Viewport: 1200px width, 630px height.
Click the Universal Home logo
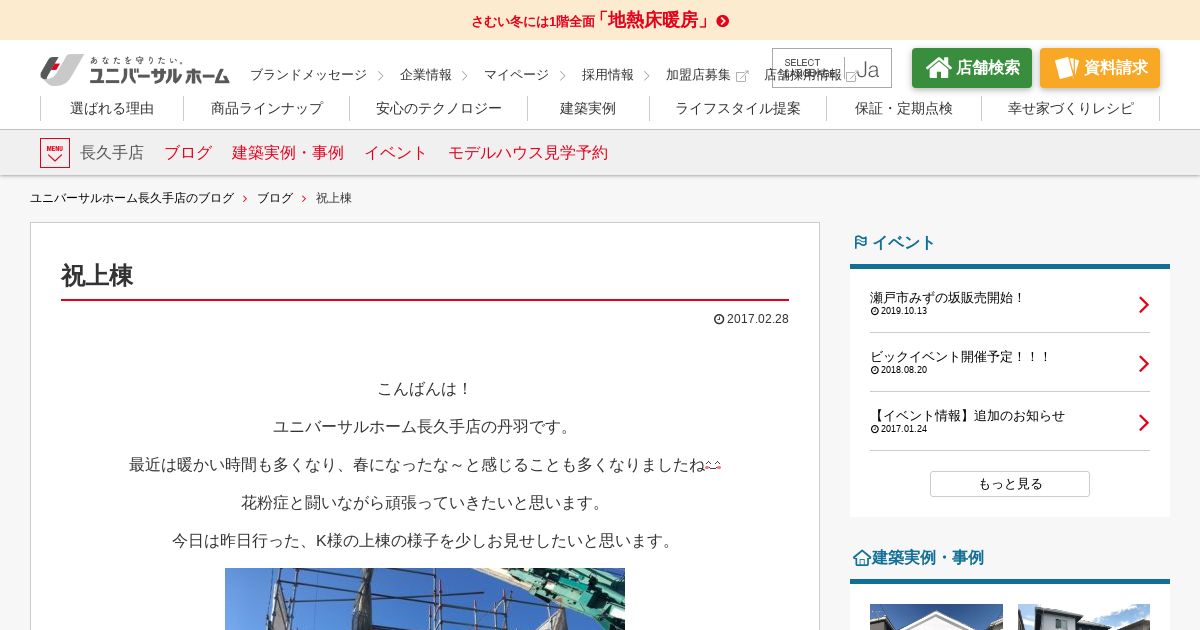coord(135,70)
